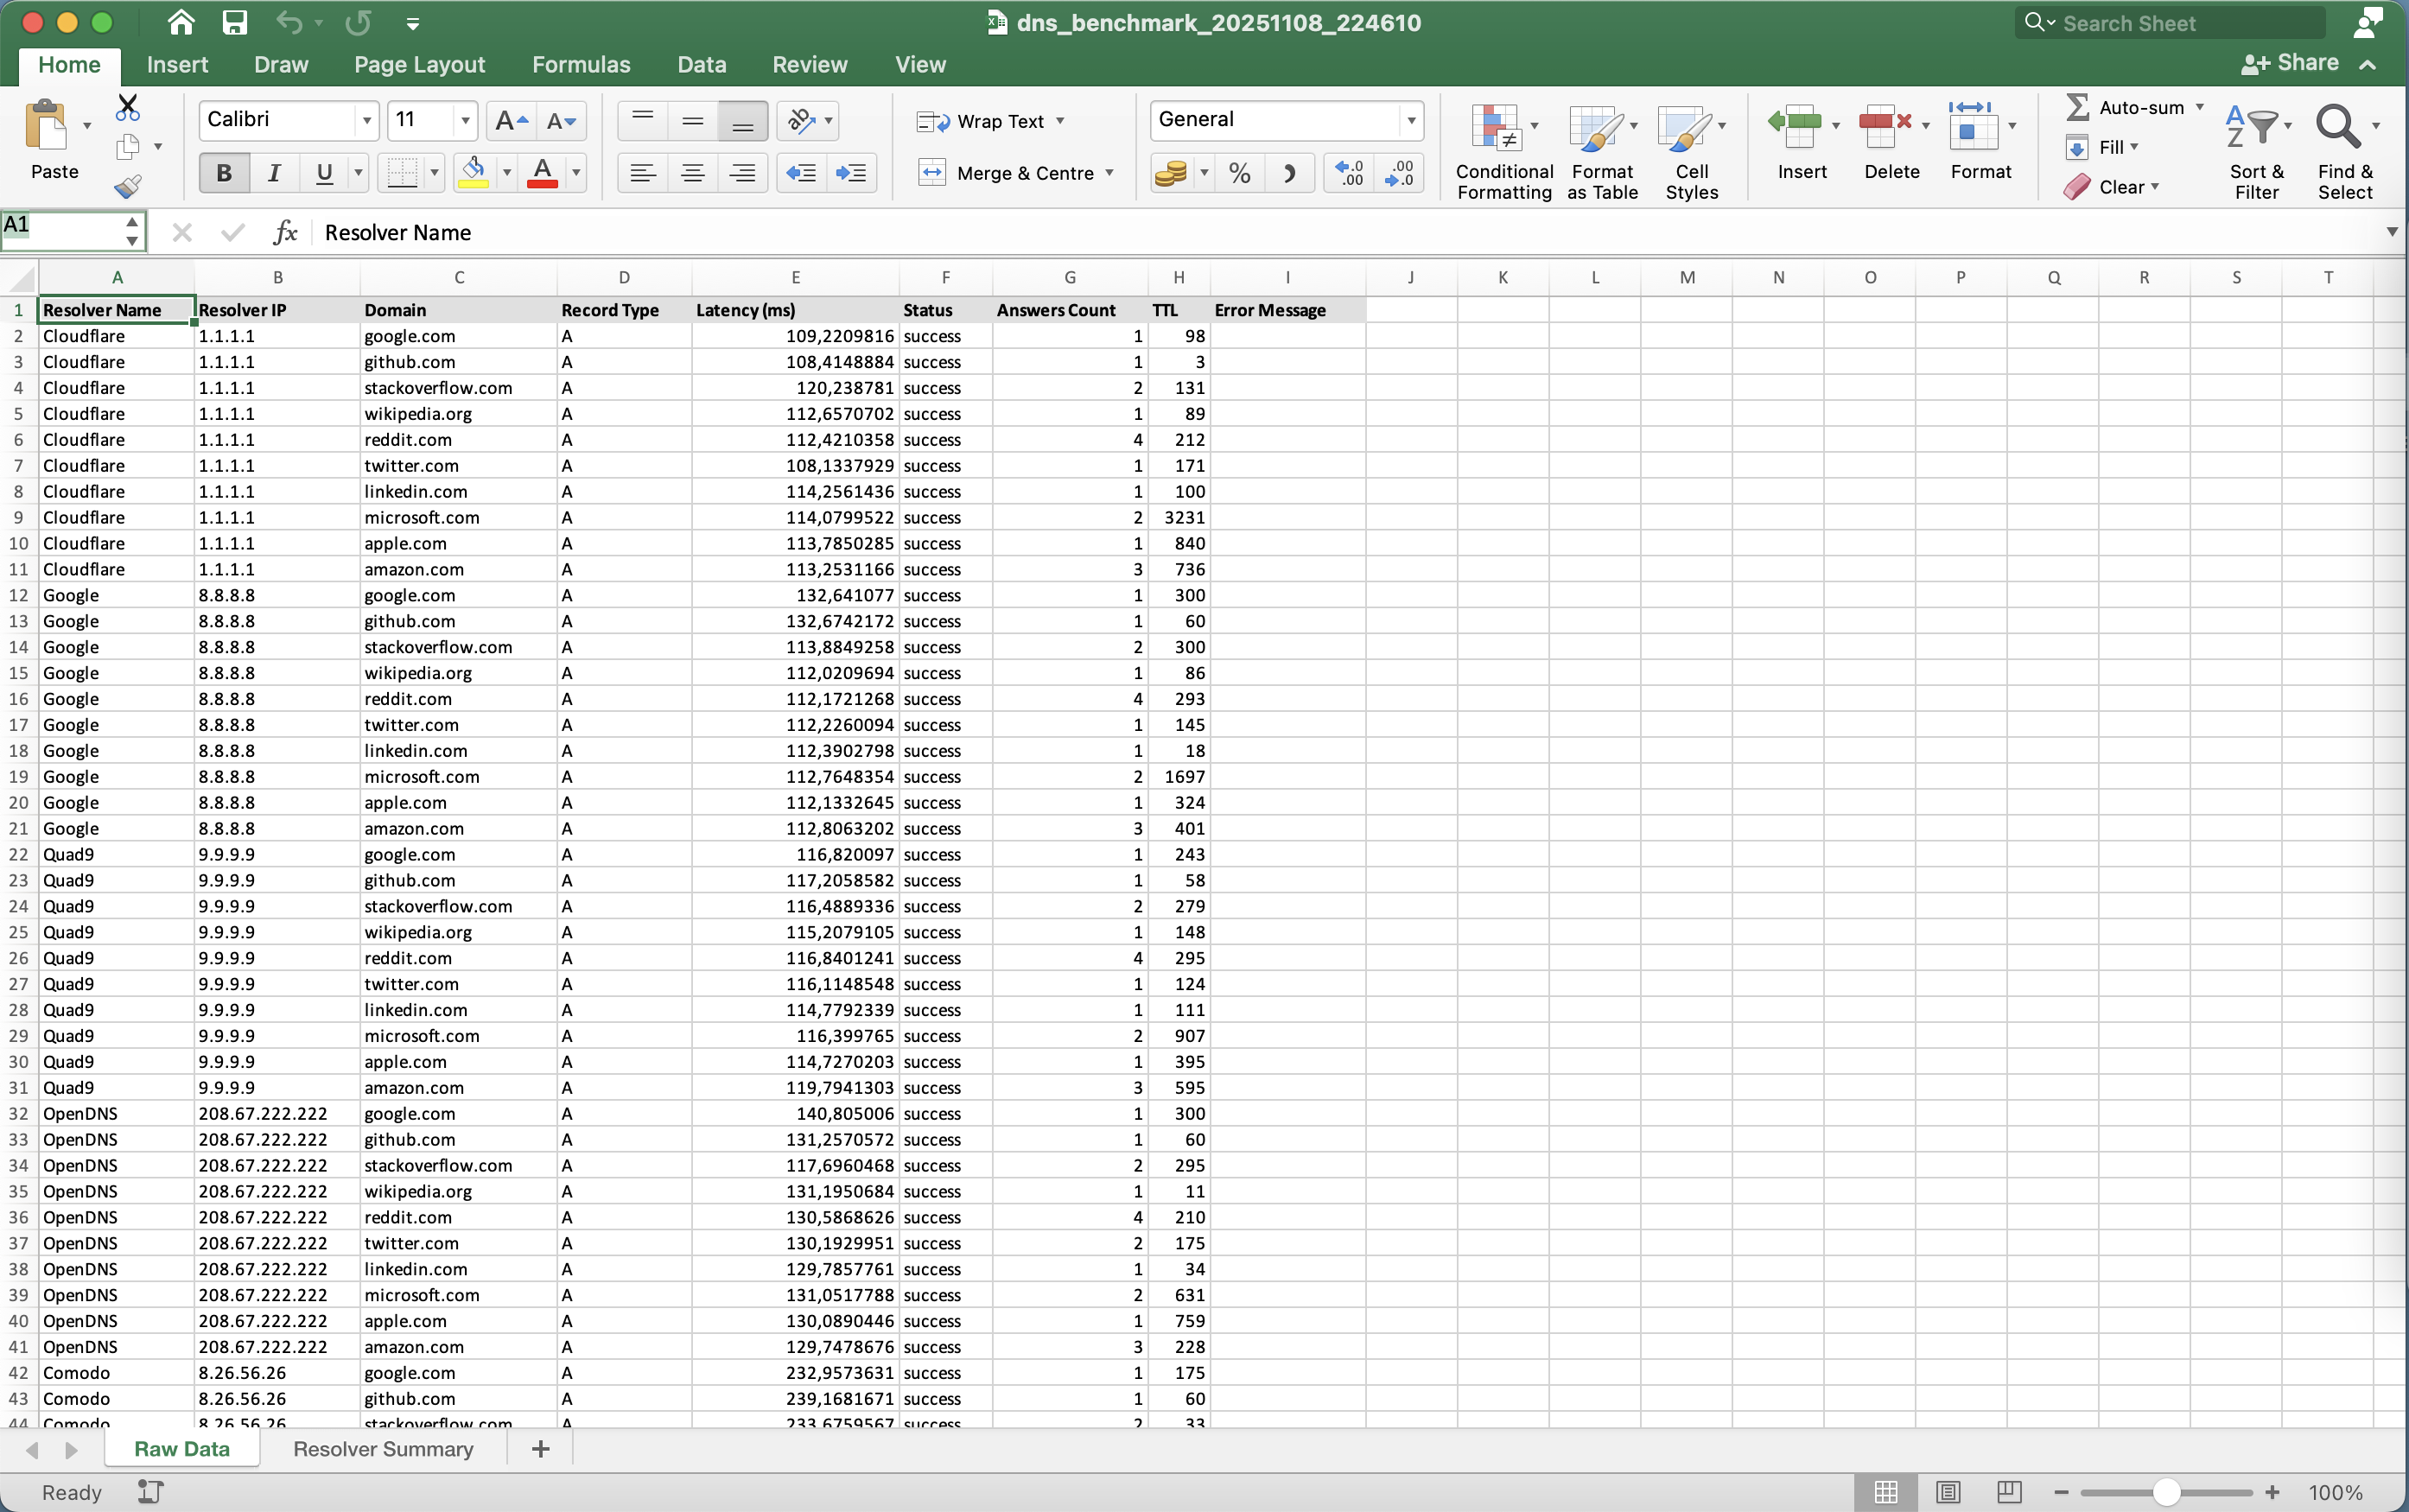Open the Page Layout ribbon tab

tap(419, 65)
